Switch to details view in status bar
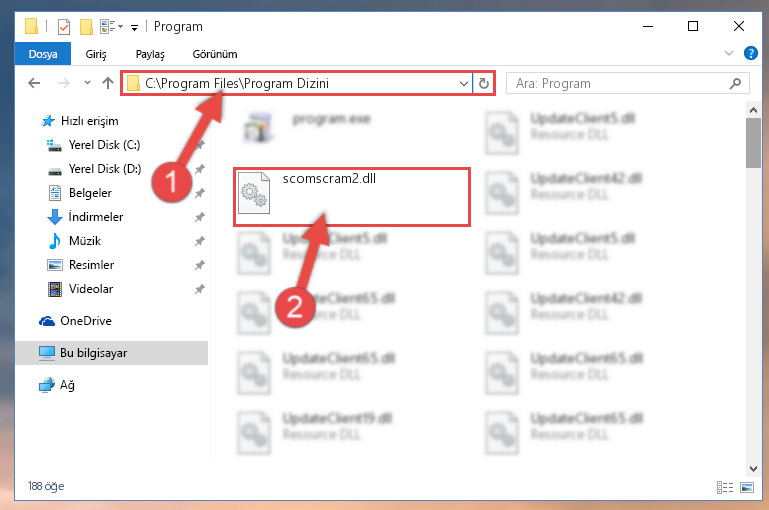Image resolution: width=769 pixels, height=510 pixels. click(x=724, y=487)
